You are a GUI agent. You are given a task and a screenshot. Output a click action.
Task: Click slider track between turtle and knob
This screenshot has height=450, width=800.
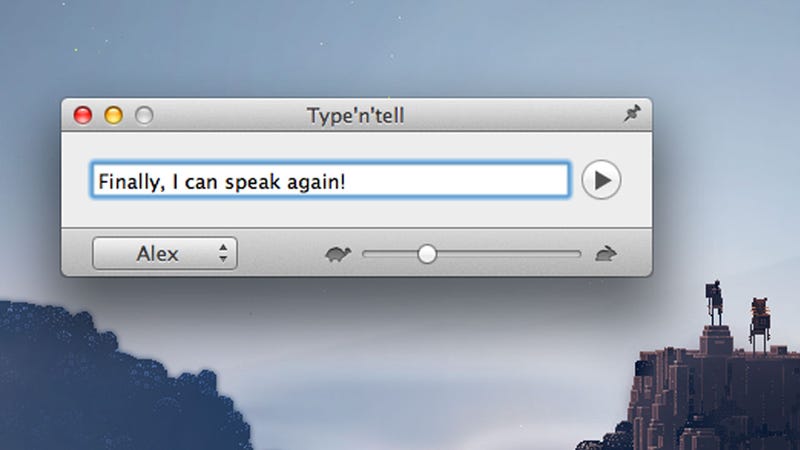[x=390, y=254]
